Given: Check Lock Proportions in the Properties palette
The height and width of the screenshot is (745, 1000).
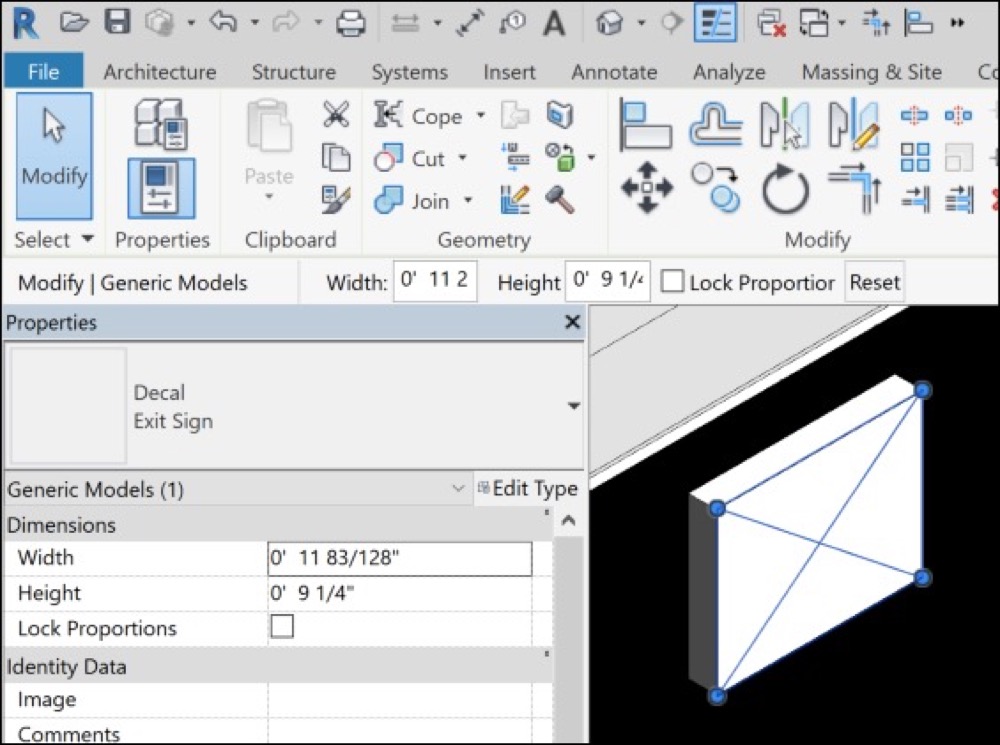Looking at the screenshot, I should coord(281,628).
